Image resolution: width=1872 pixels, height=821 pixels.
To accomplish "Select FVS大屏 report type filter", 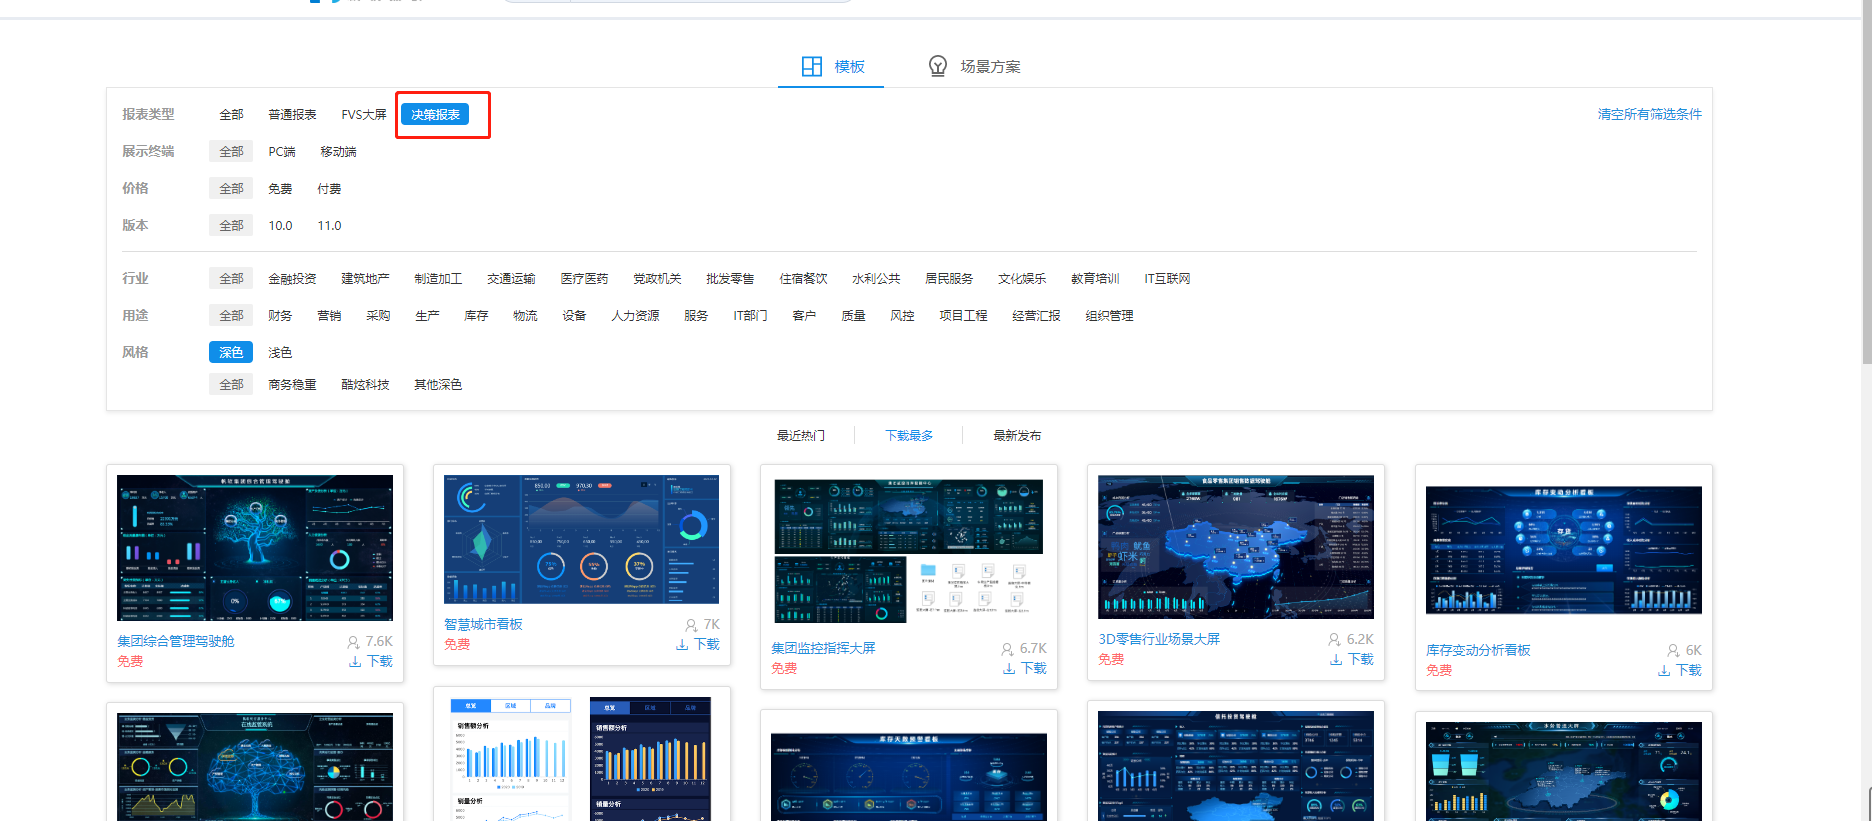I will point(364,114).
